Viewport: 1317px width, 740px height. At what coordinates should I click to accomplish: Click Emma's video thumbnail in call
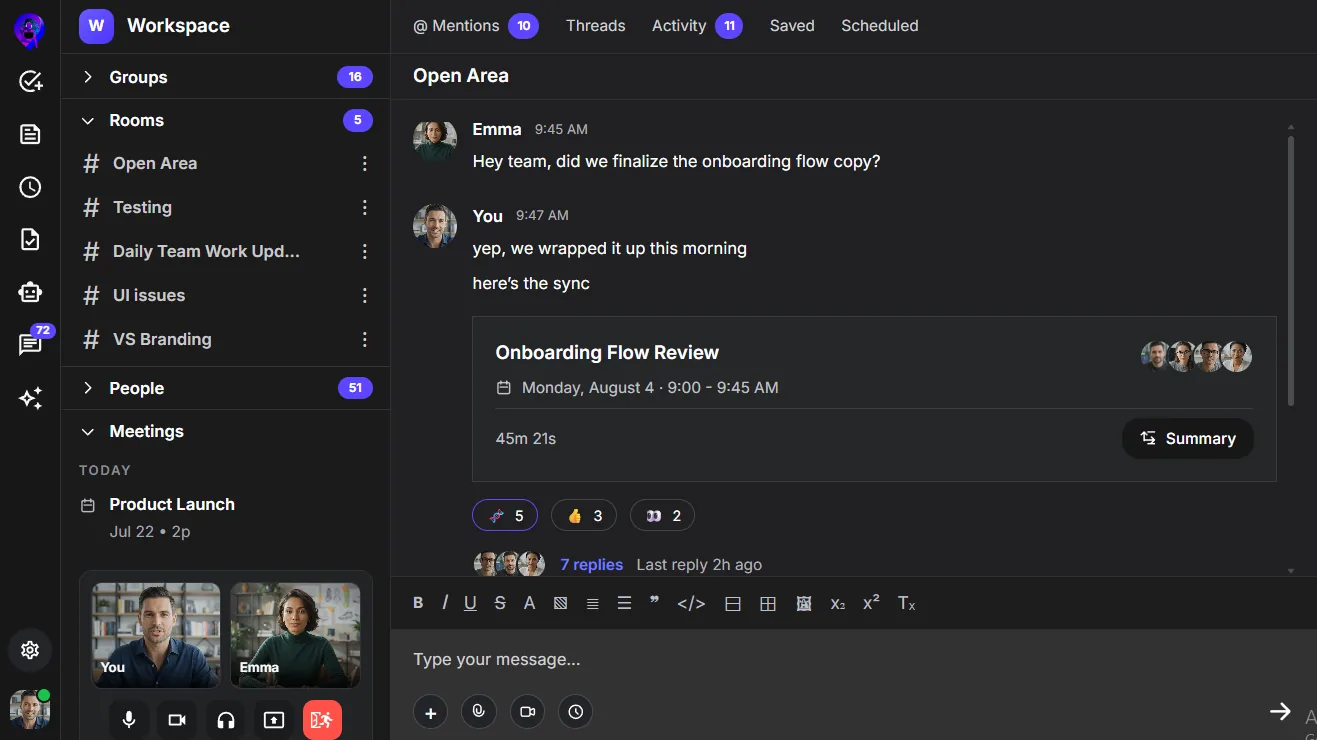click(x=295, y=635)
